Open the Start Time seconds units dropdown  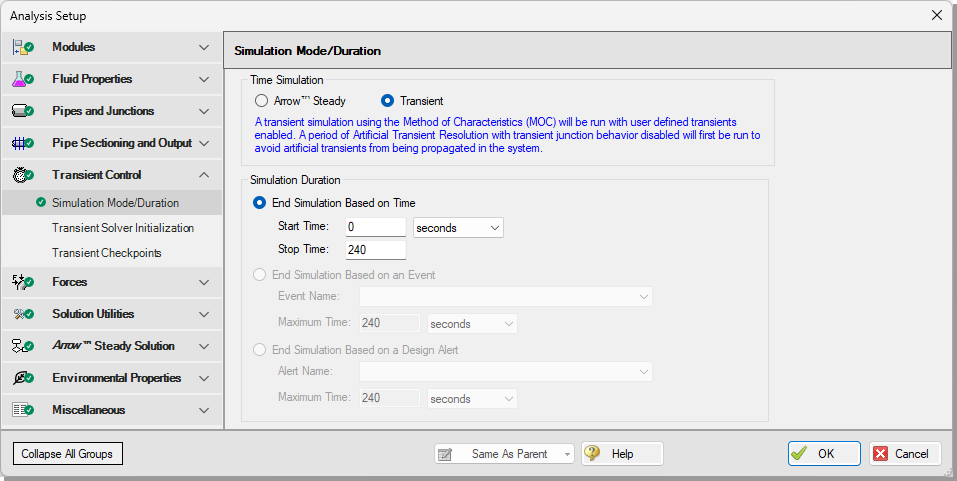click(458, 228)
